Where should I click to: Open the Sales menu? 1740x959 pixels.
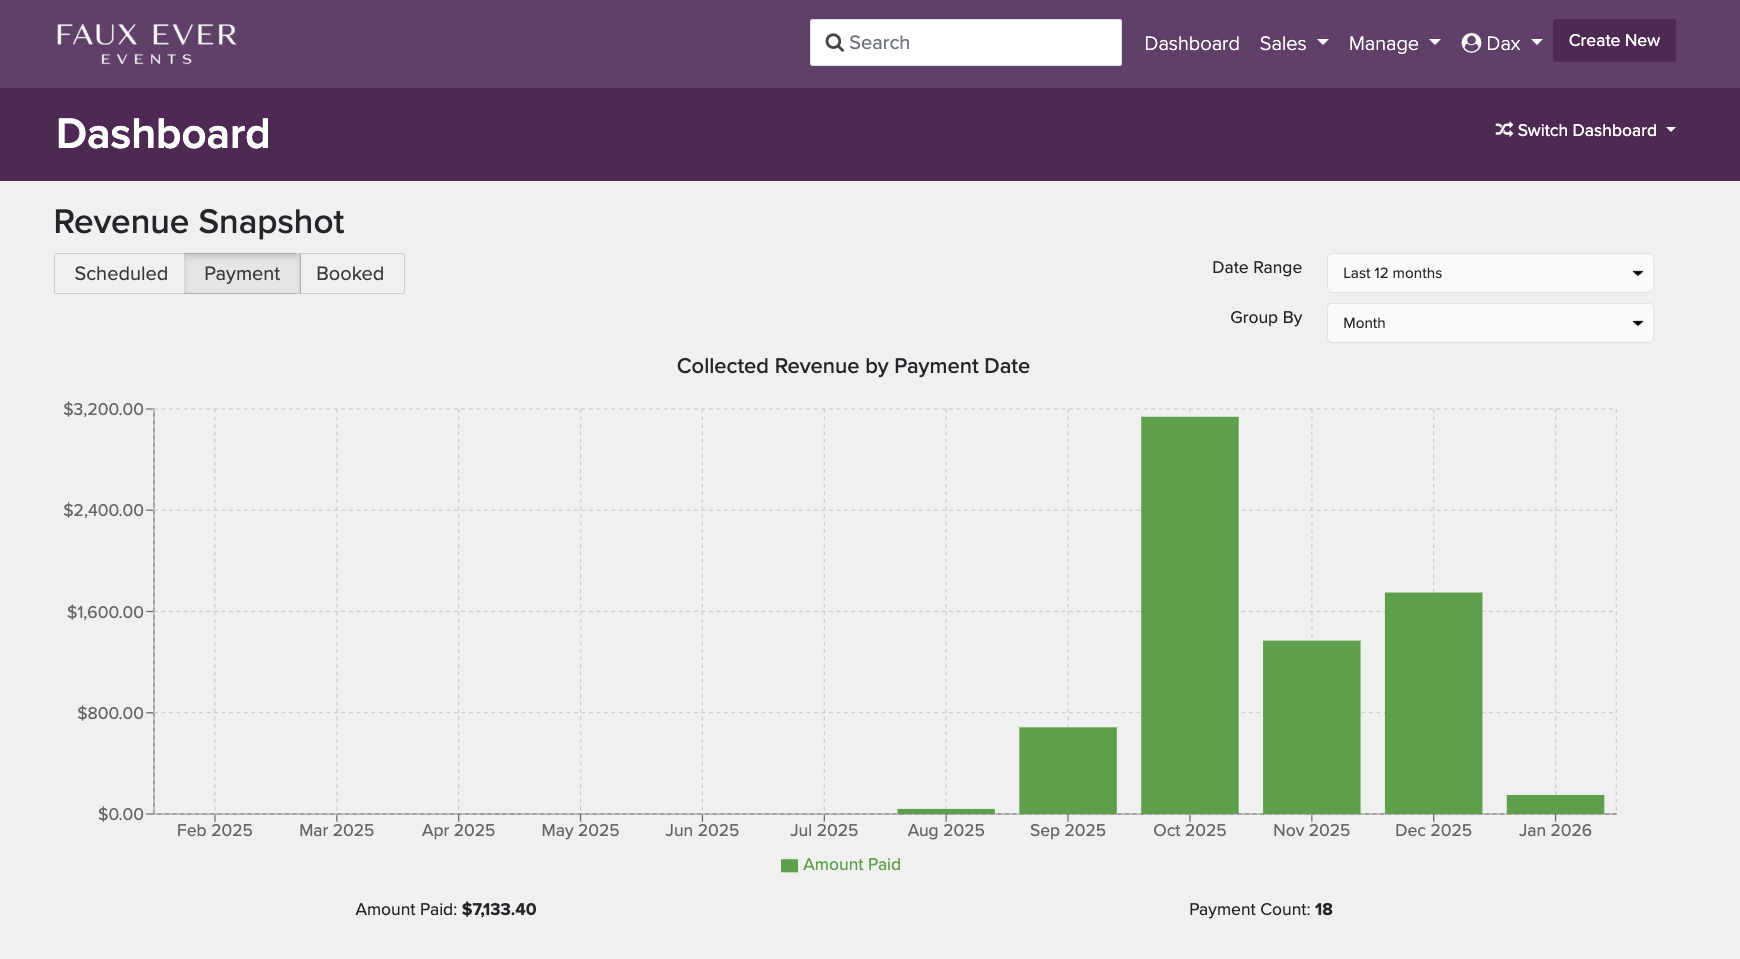click(1285, 43)
